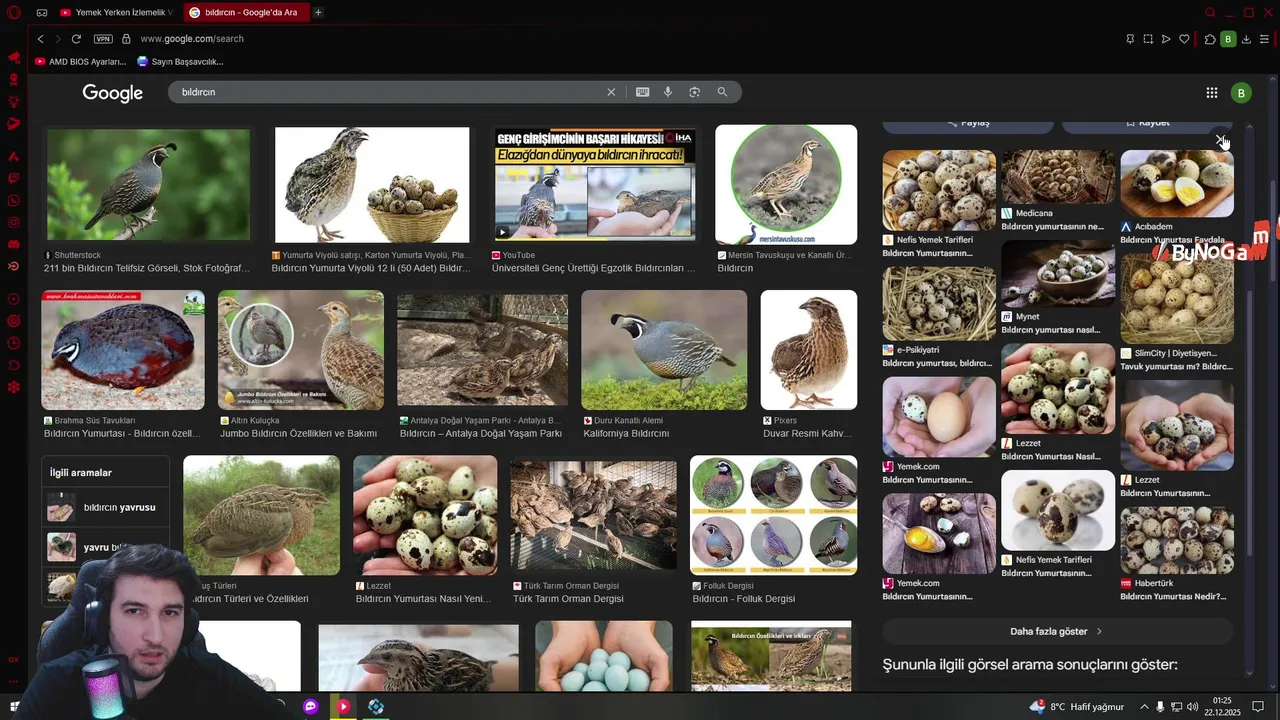Image resolution: width=1280 pixels, height=720 pixels.
Task: Go forward in browser history
Action: click(59, 39)
